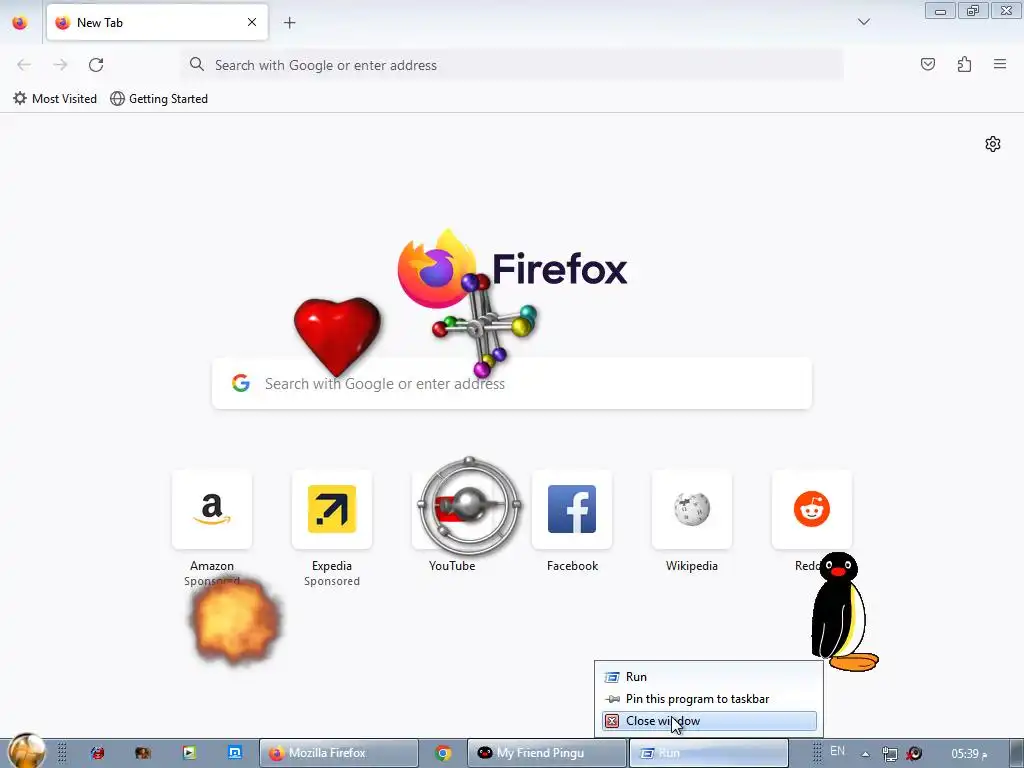Viewport: 1024px width, 768px height.
Task: Open Save to Pocket
Action: (x=927, y=64)
